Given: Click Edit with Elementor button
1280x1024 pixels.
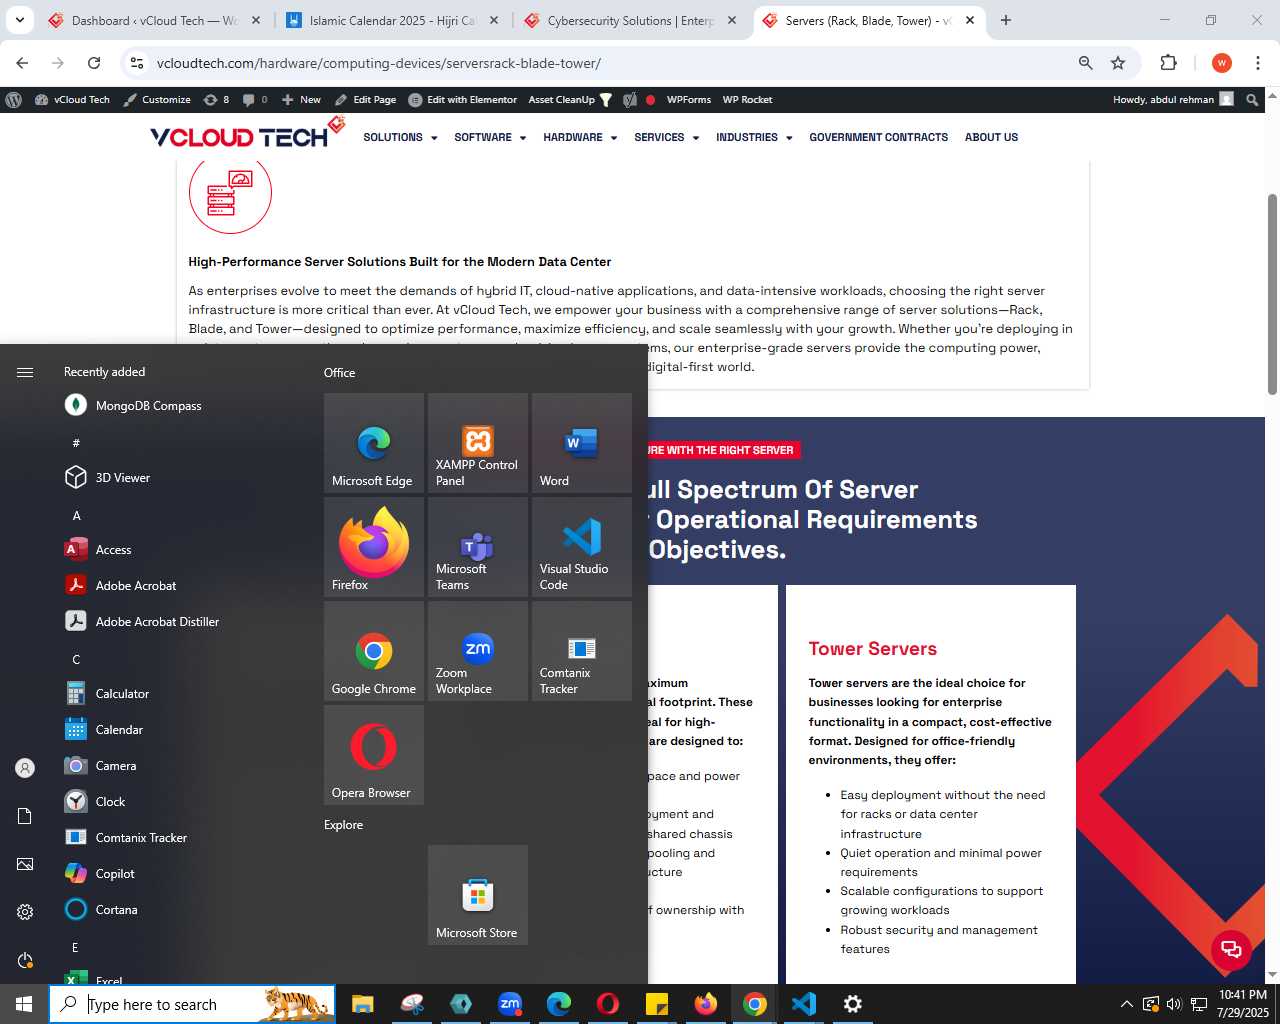Looking at the screenshot, I should [x=463, y=99].
